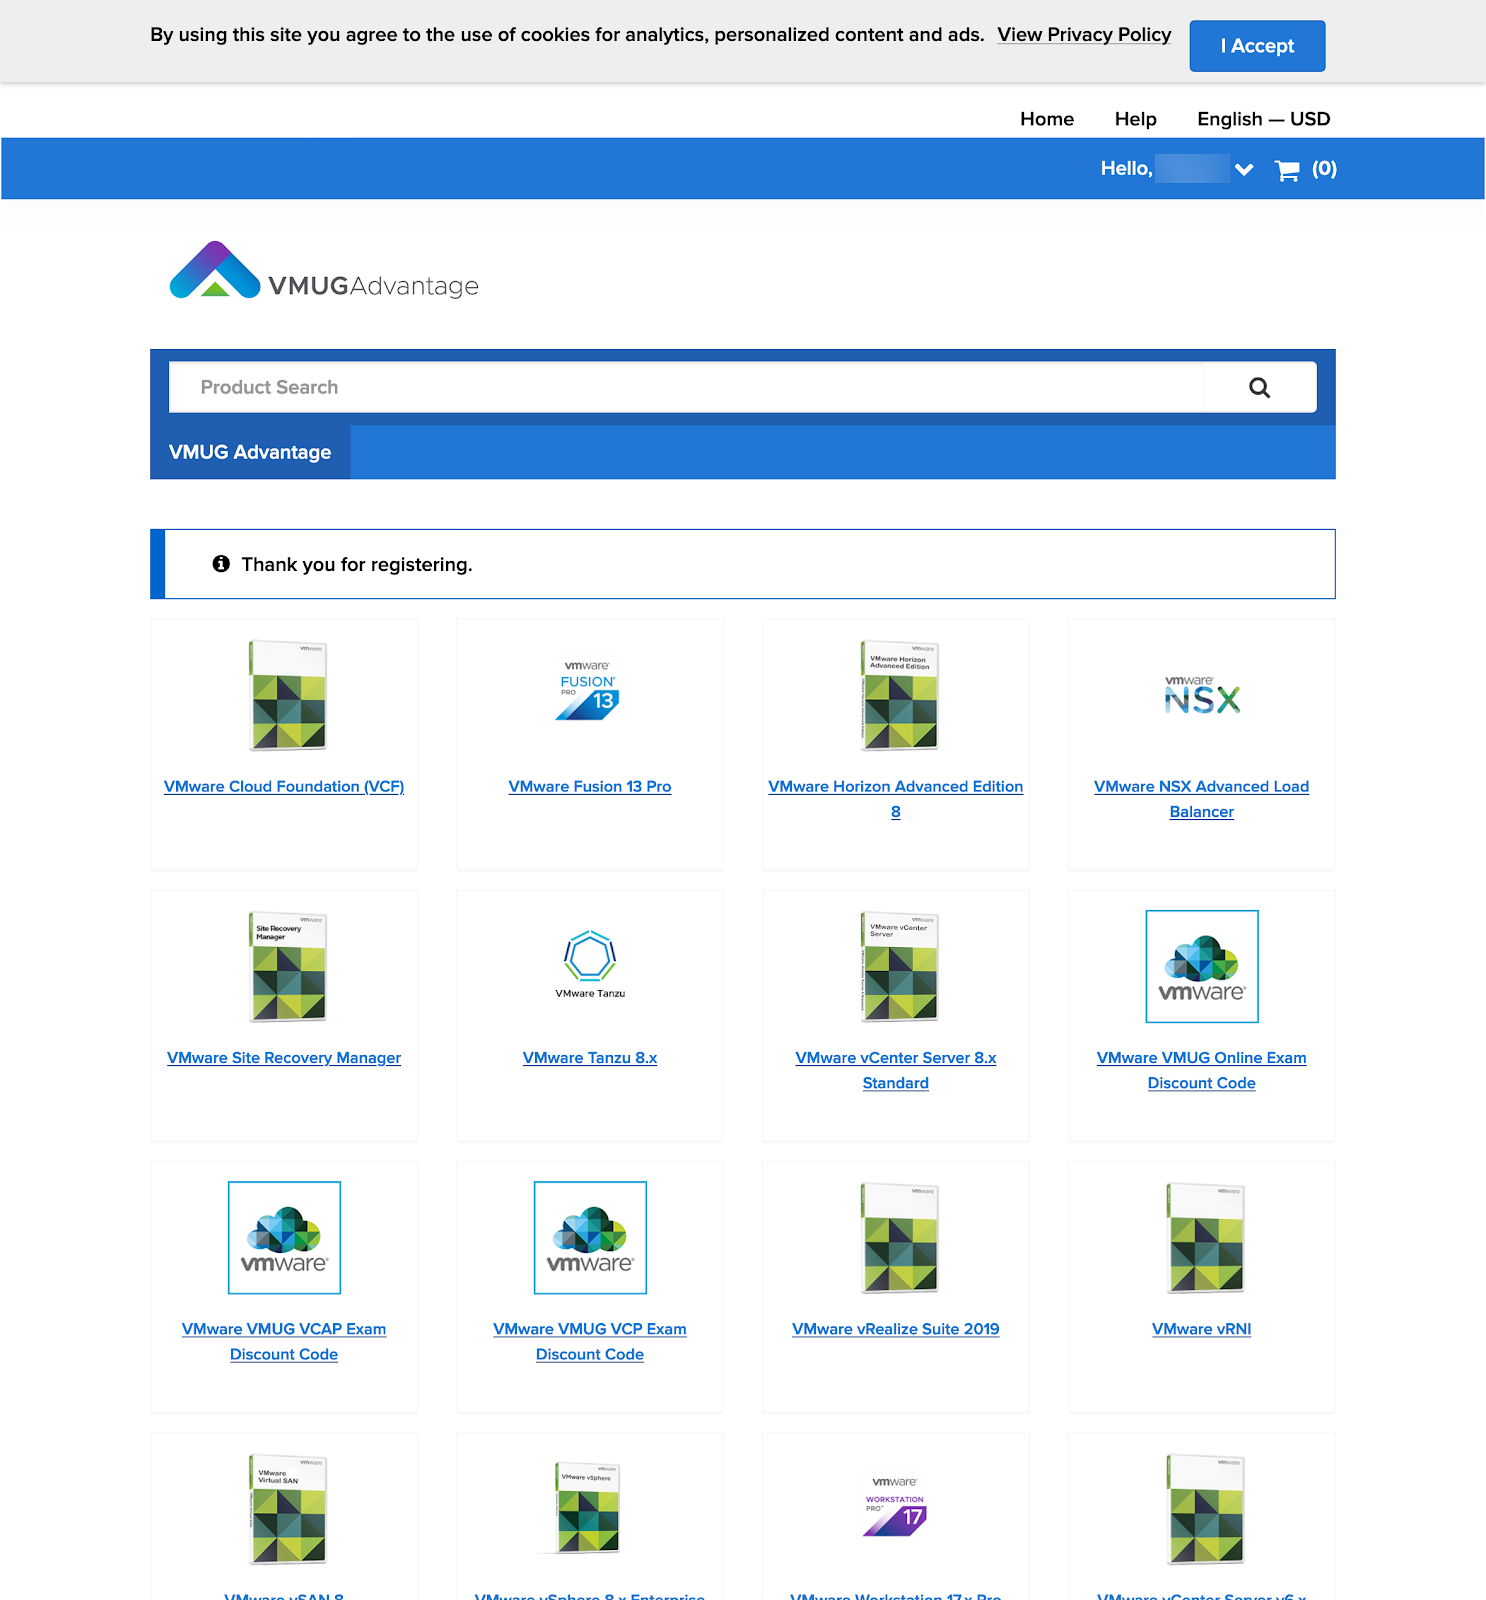Click the I Accept cookies button

pyautogui.click(x=1257, y=46)
